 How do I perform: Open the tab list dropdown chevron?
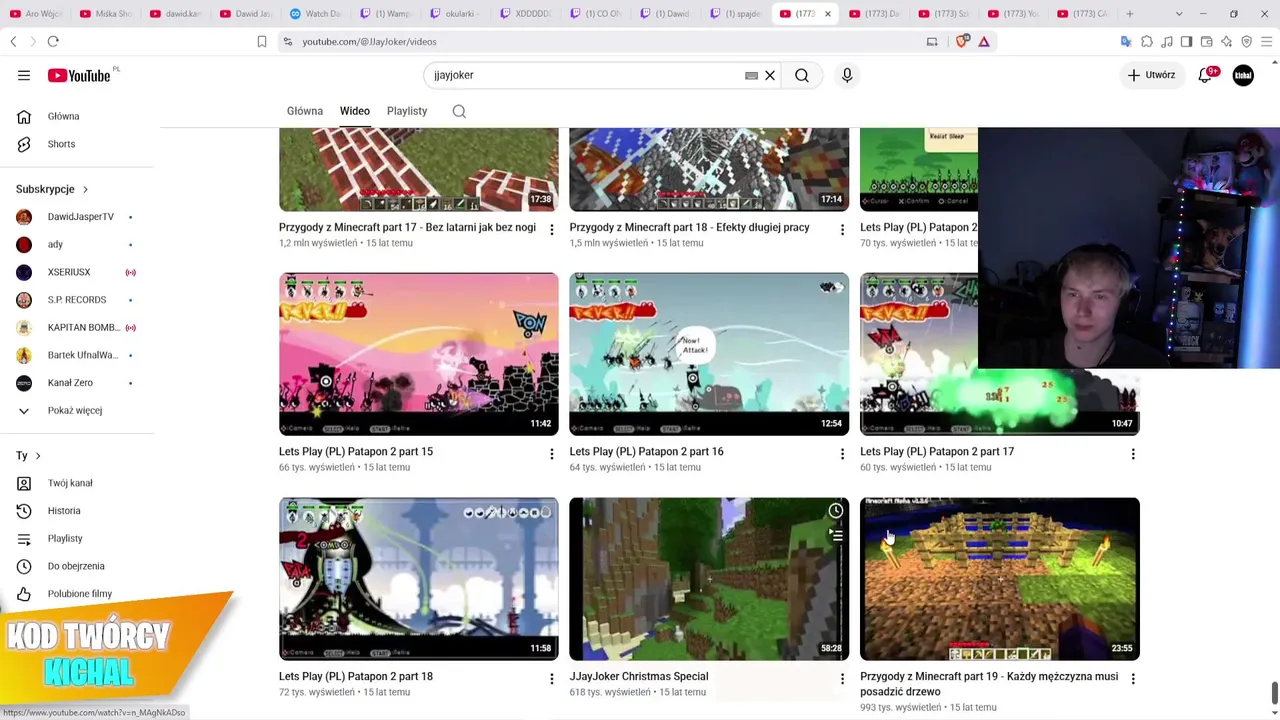click(1179, 14)
